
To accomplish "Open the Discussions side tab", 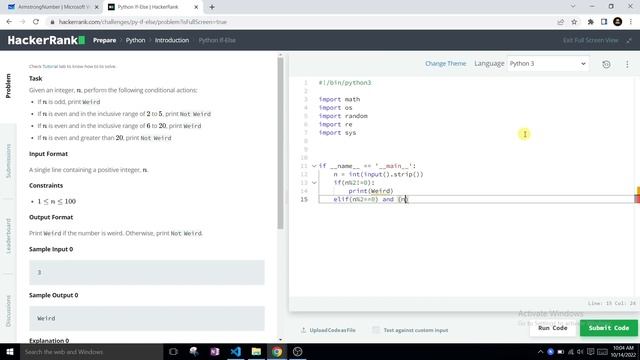I will click(x=8, y=311).
